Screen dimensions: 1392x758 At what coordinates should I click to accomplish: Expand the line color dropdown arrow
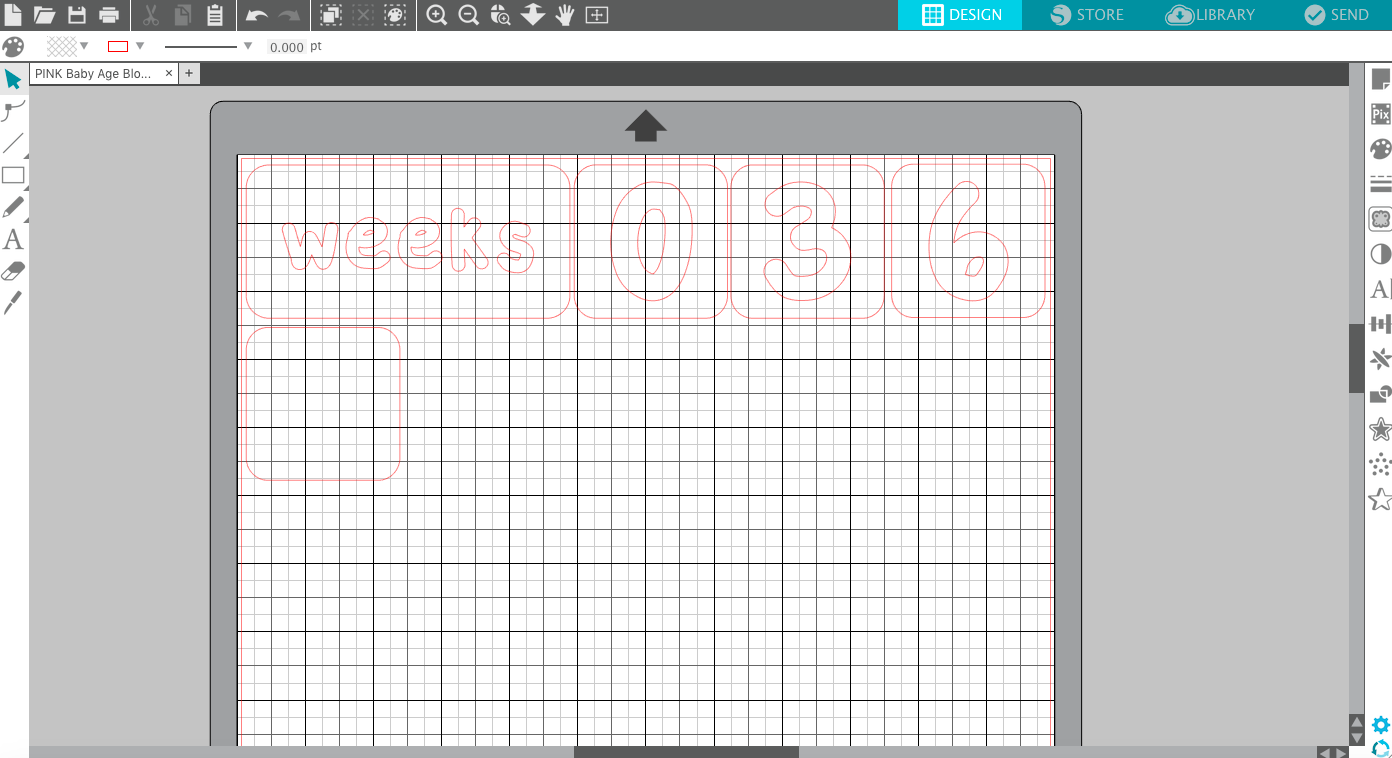click(140, 46)
